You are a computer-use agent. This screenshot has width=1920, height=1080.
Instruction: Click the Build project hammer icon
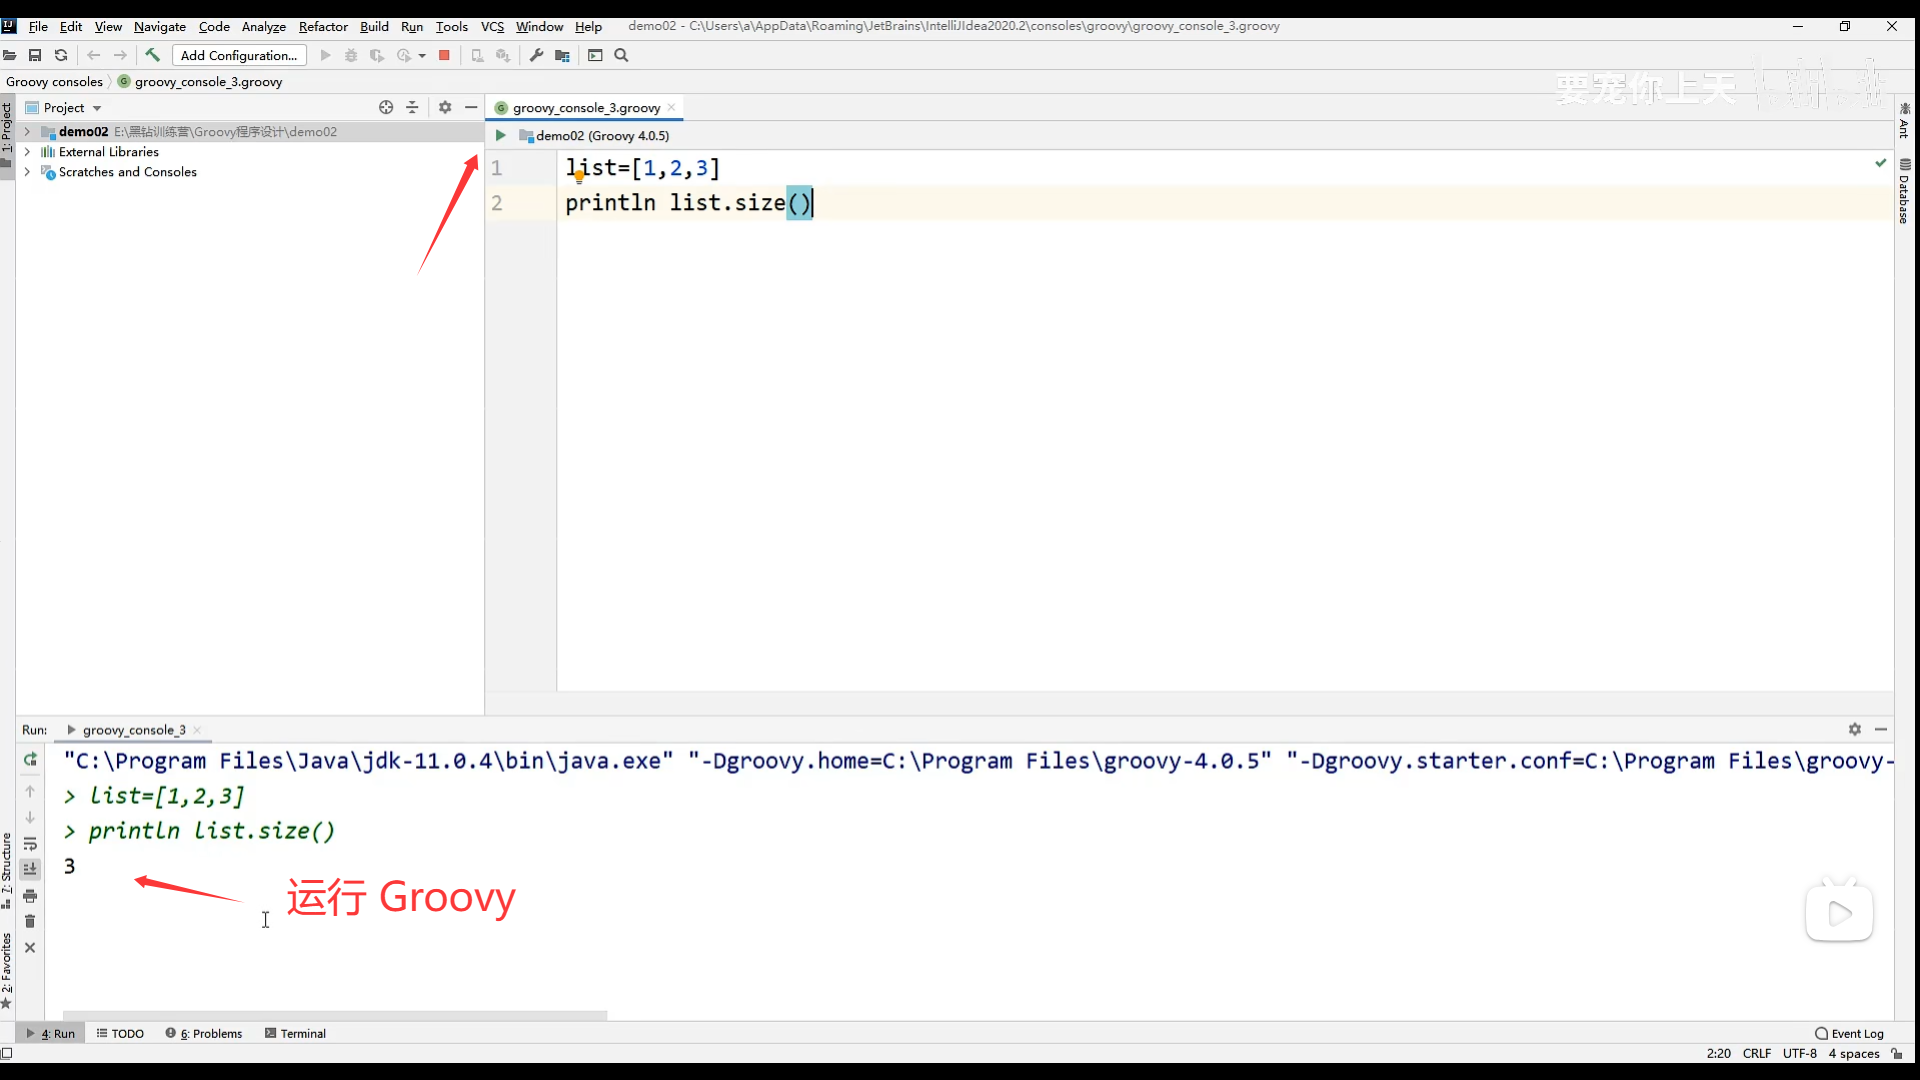click(x=153, y=55)
